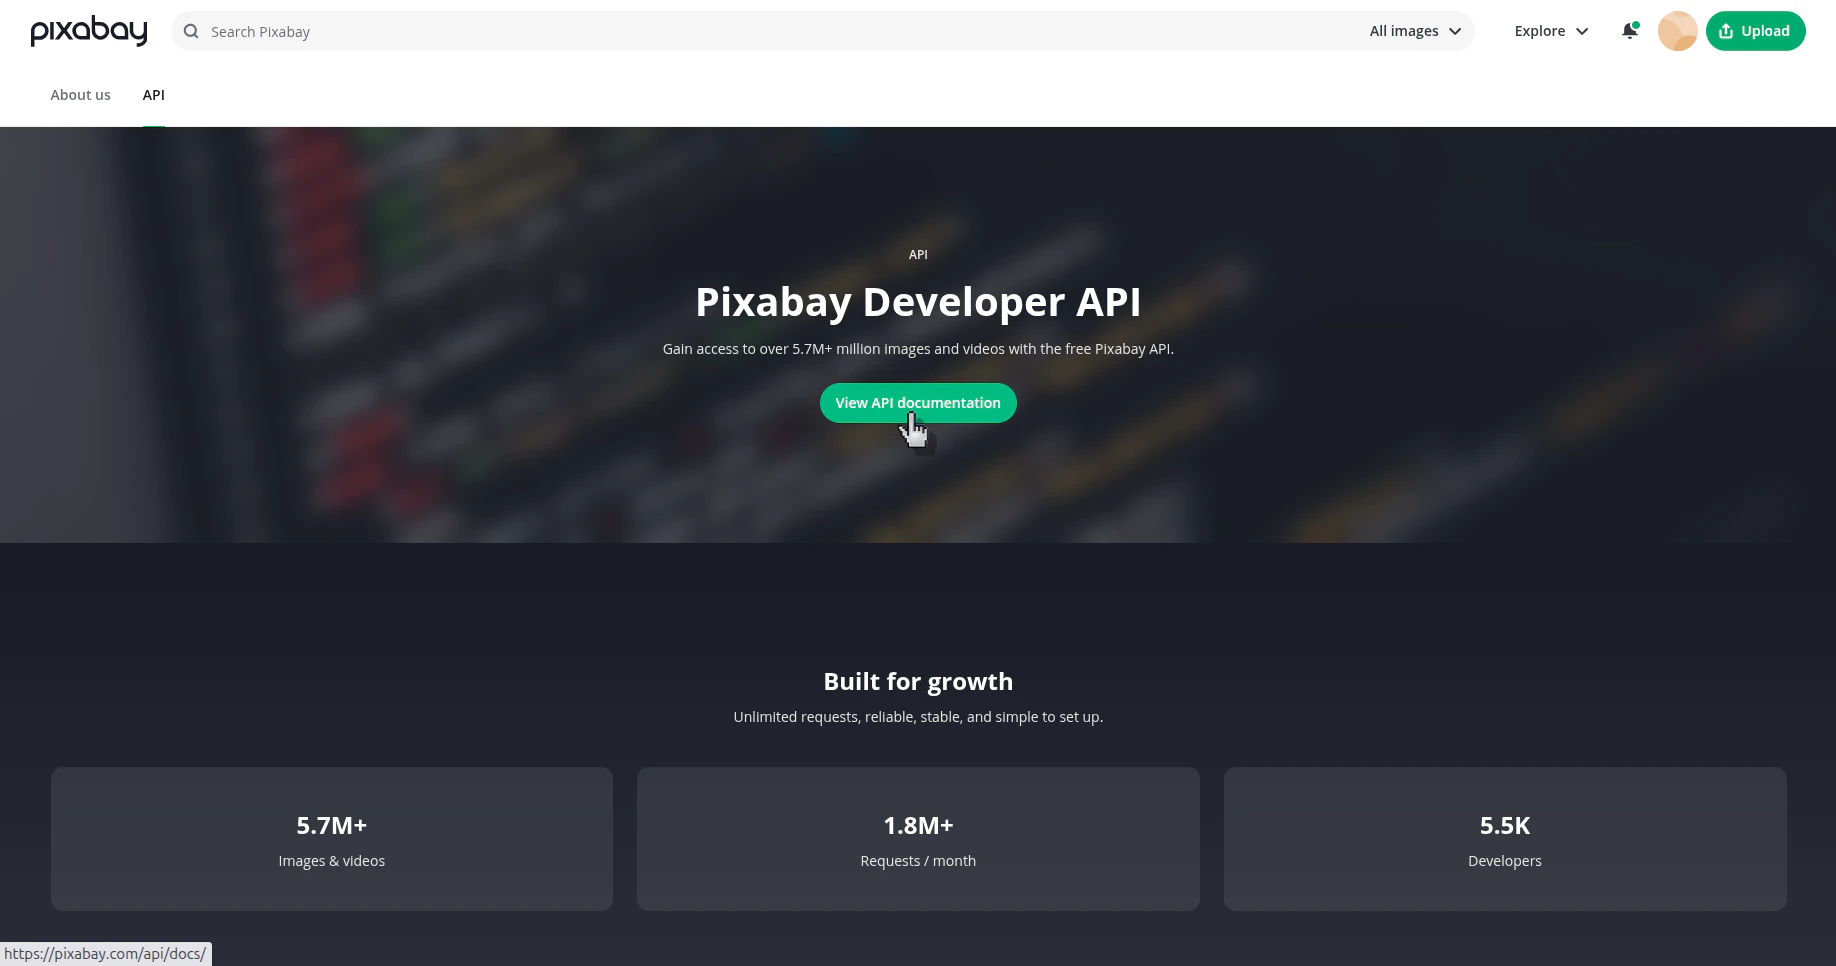Click the search icon in the search bar
This screenshot has height=966, width=1836.
pyautogui.click(x=191, y=31)
